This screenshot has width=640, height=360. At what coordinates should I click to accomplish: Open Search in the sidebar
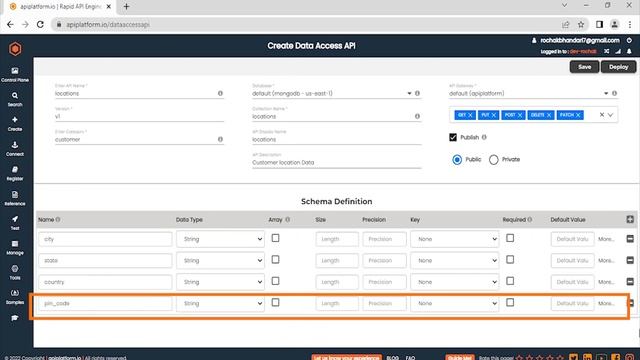pos(15,99)
